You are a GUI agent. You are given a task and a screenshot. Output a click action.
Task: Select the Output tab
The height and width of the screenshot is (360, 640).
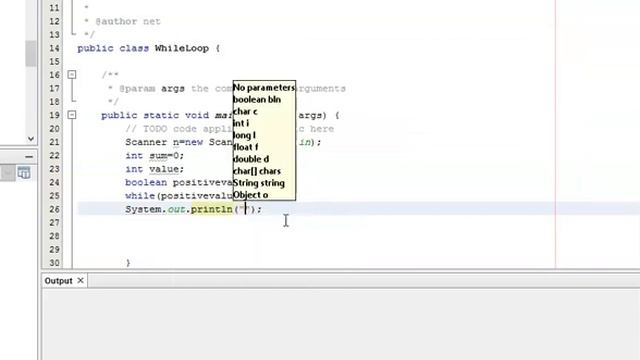(58, 281)
